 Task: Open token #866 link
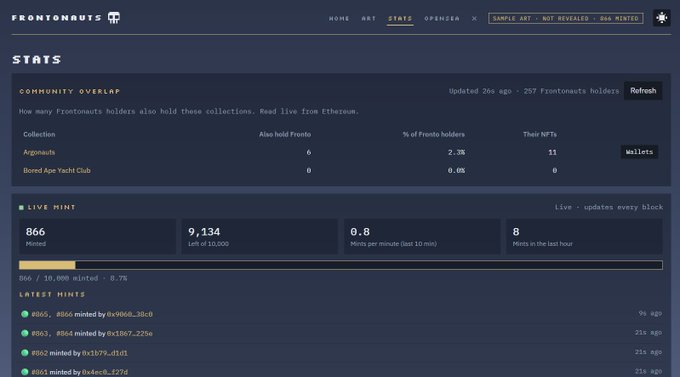(64, 314)
